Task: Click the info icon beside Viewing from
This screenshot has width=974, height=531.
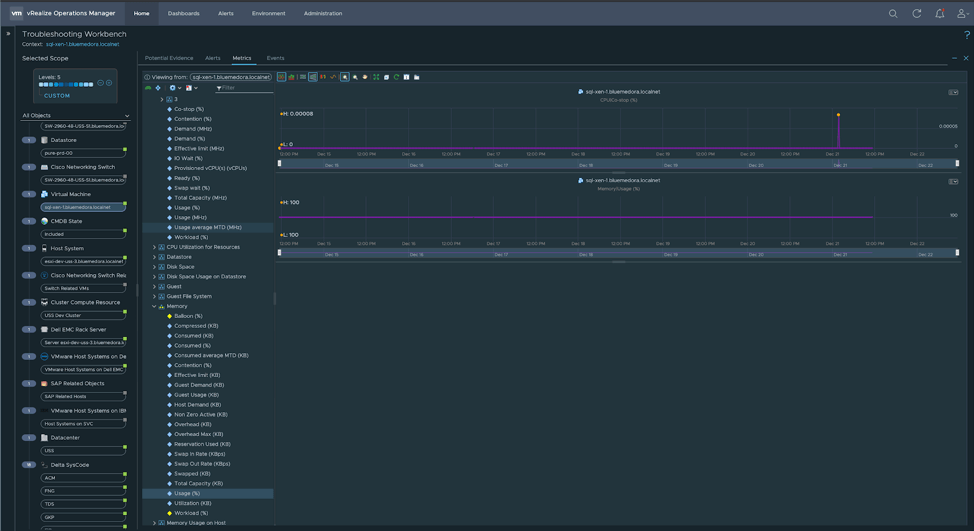Action: pos(147,77)
